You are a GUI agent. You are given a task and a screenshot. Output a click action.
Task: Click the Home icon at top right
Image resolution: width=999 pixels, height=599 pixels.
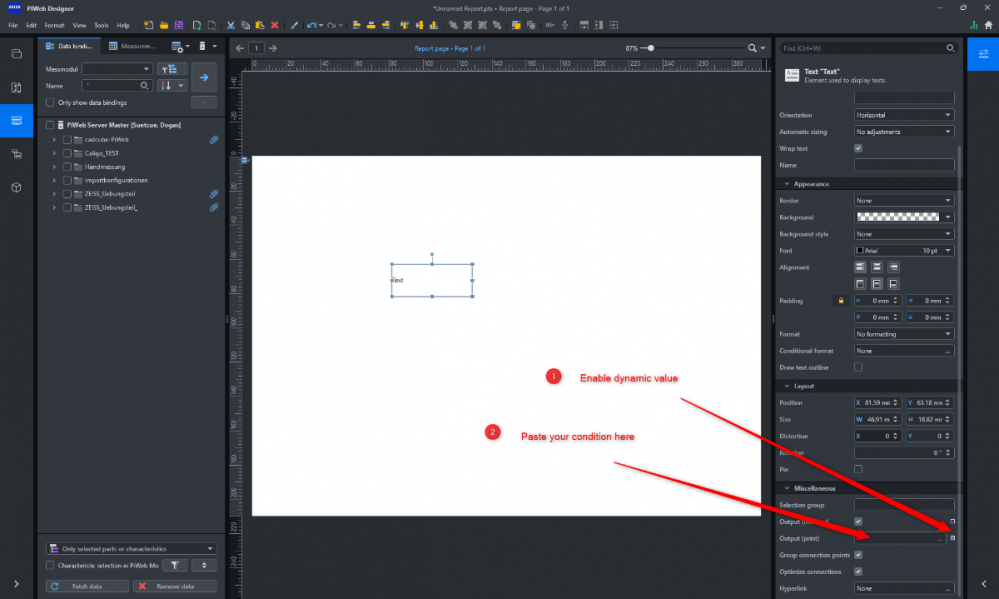pos(989,24)
